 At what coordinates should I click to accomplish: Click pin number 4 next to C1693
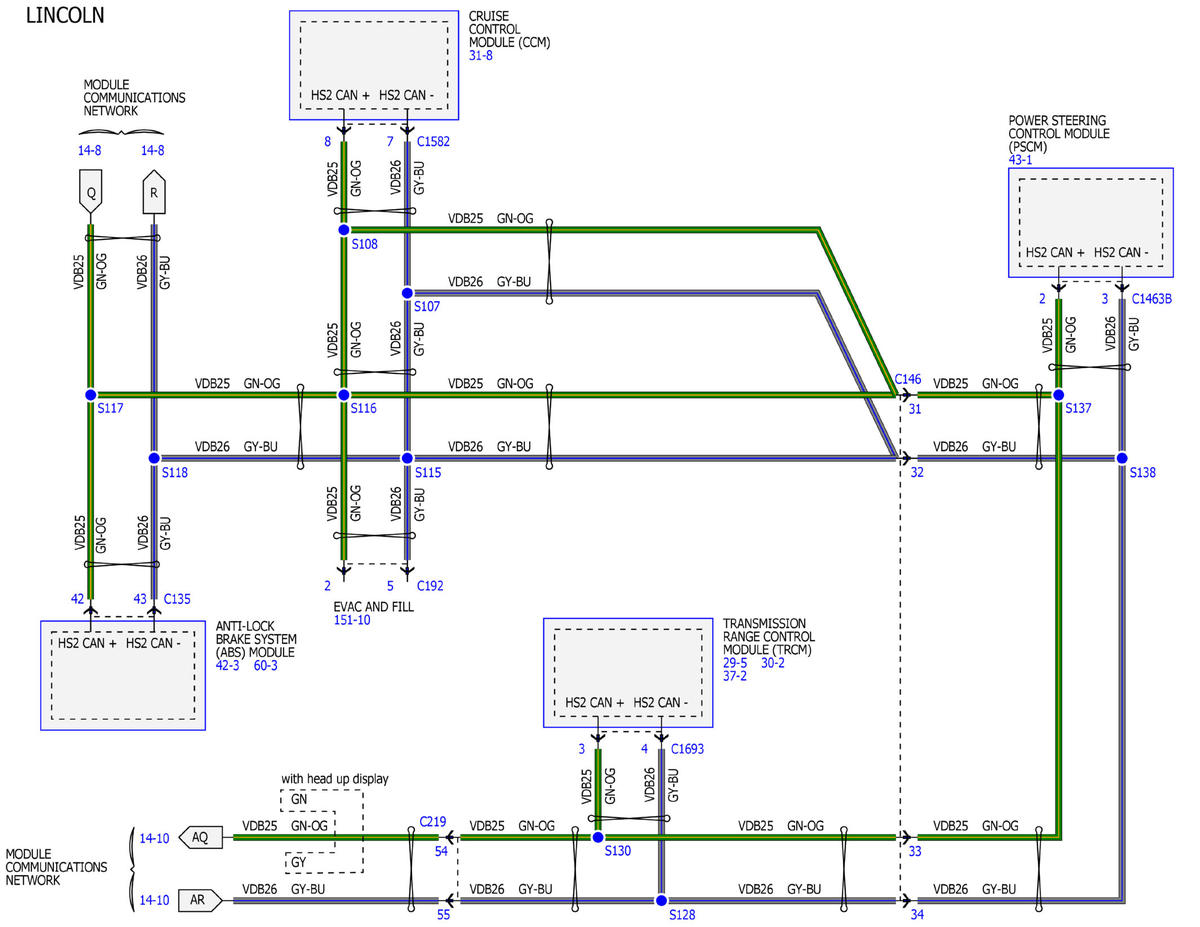pos(645,748)
